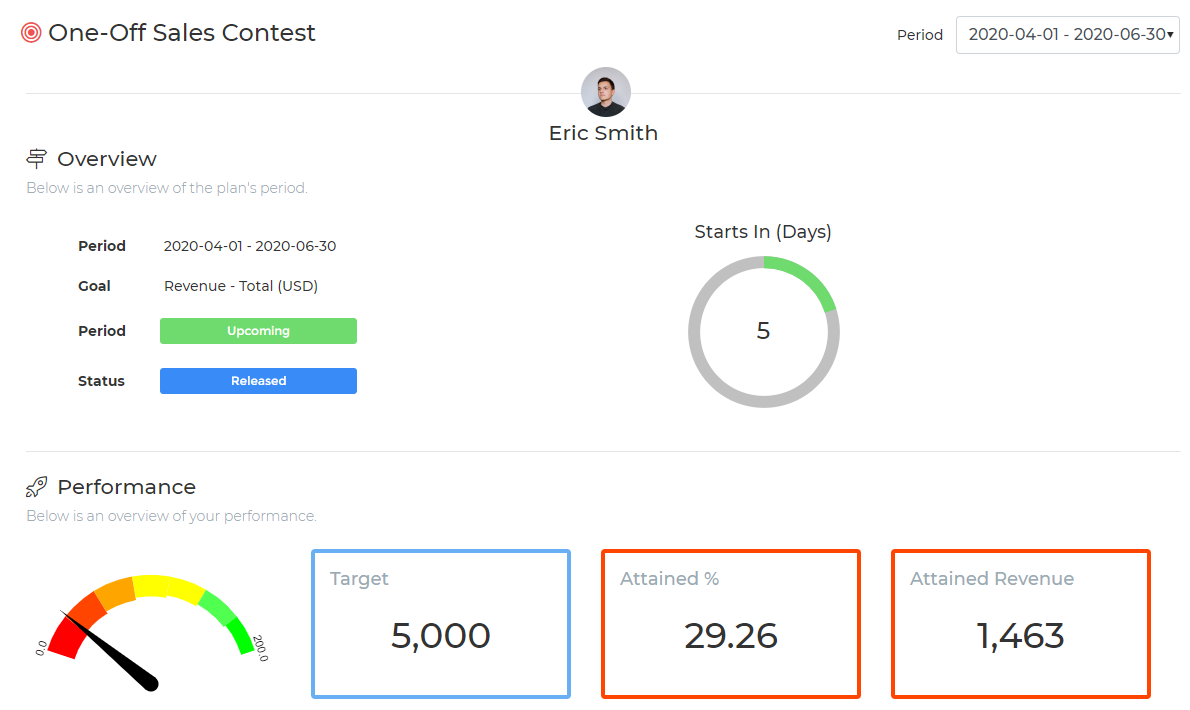This screenshot has height=710, width=1190.
Task: Open the Period date range dropdown
Action: coord(1067,34)
